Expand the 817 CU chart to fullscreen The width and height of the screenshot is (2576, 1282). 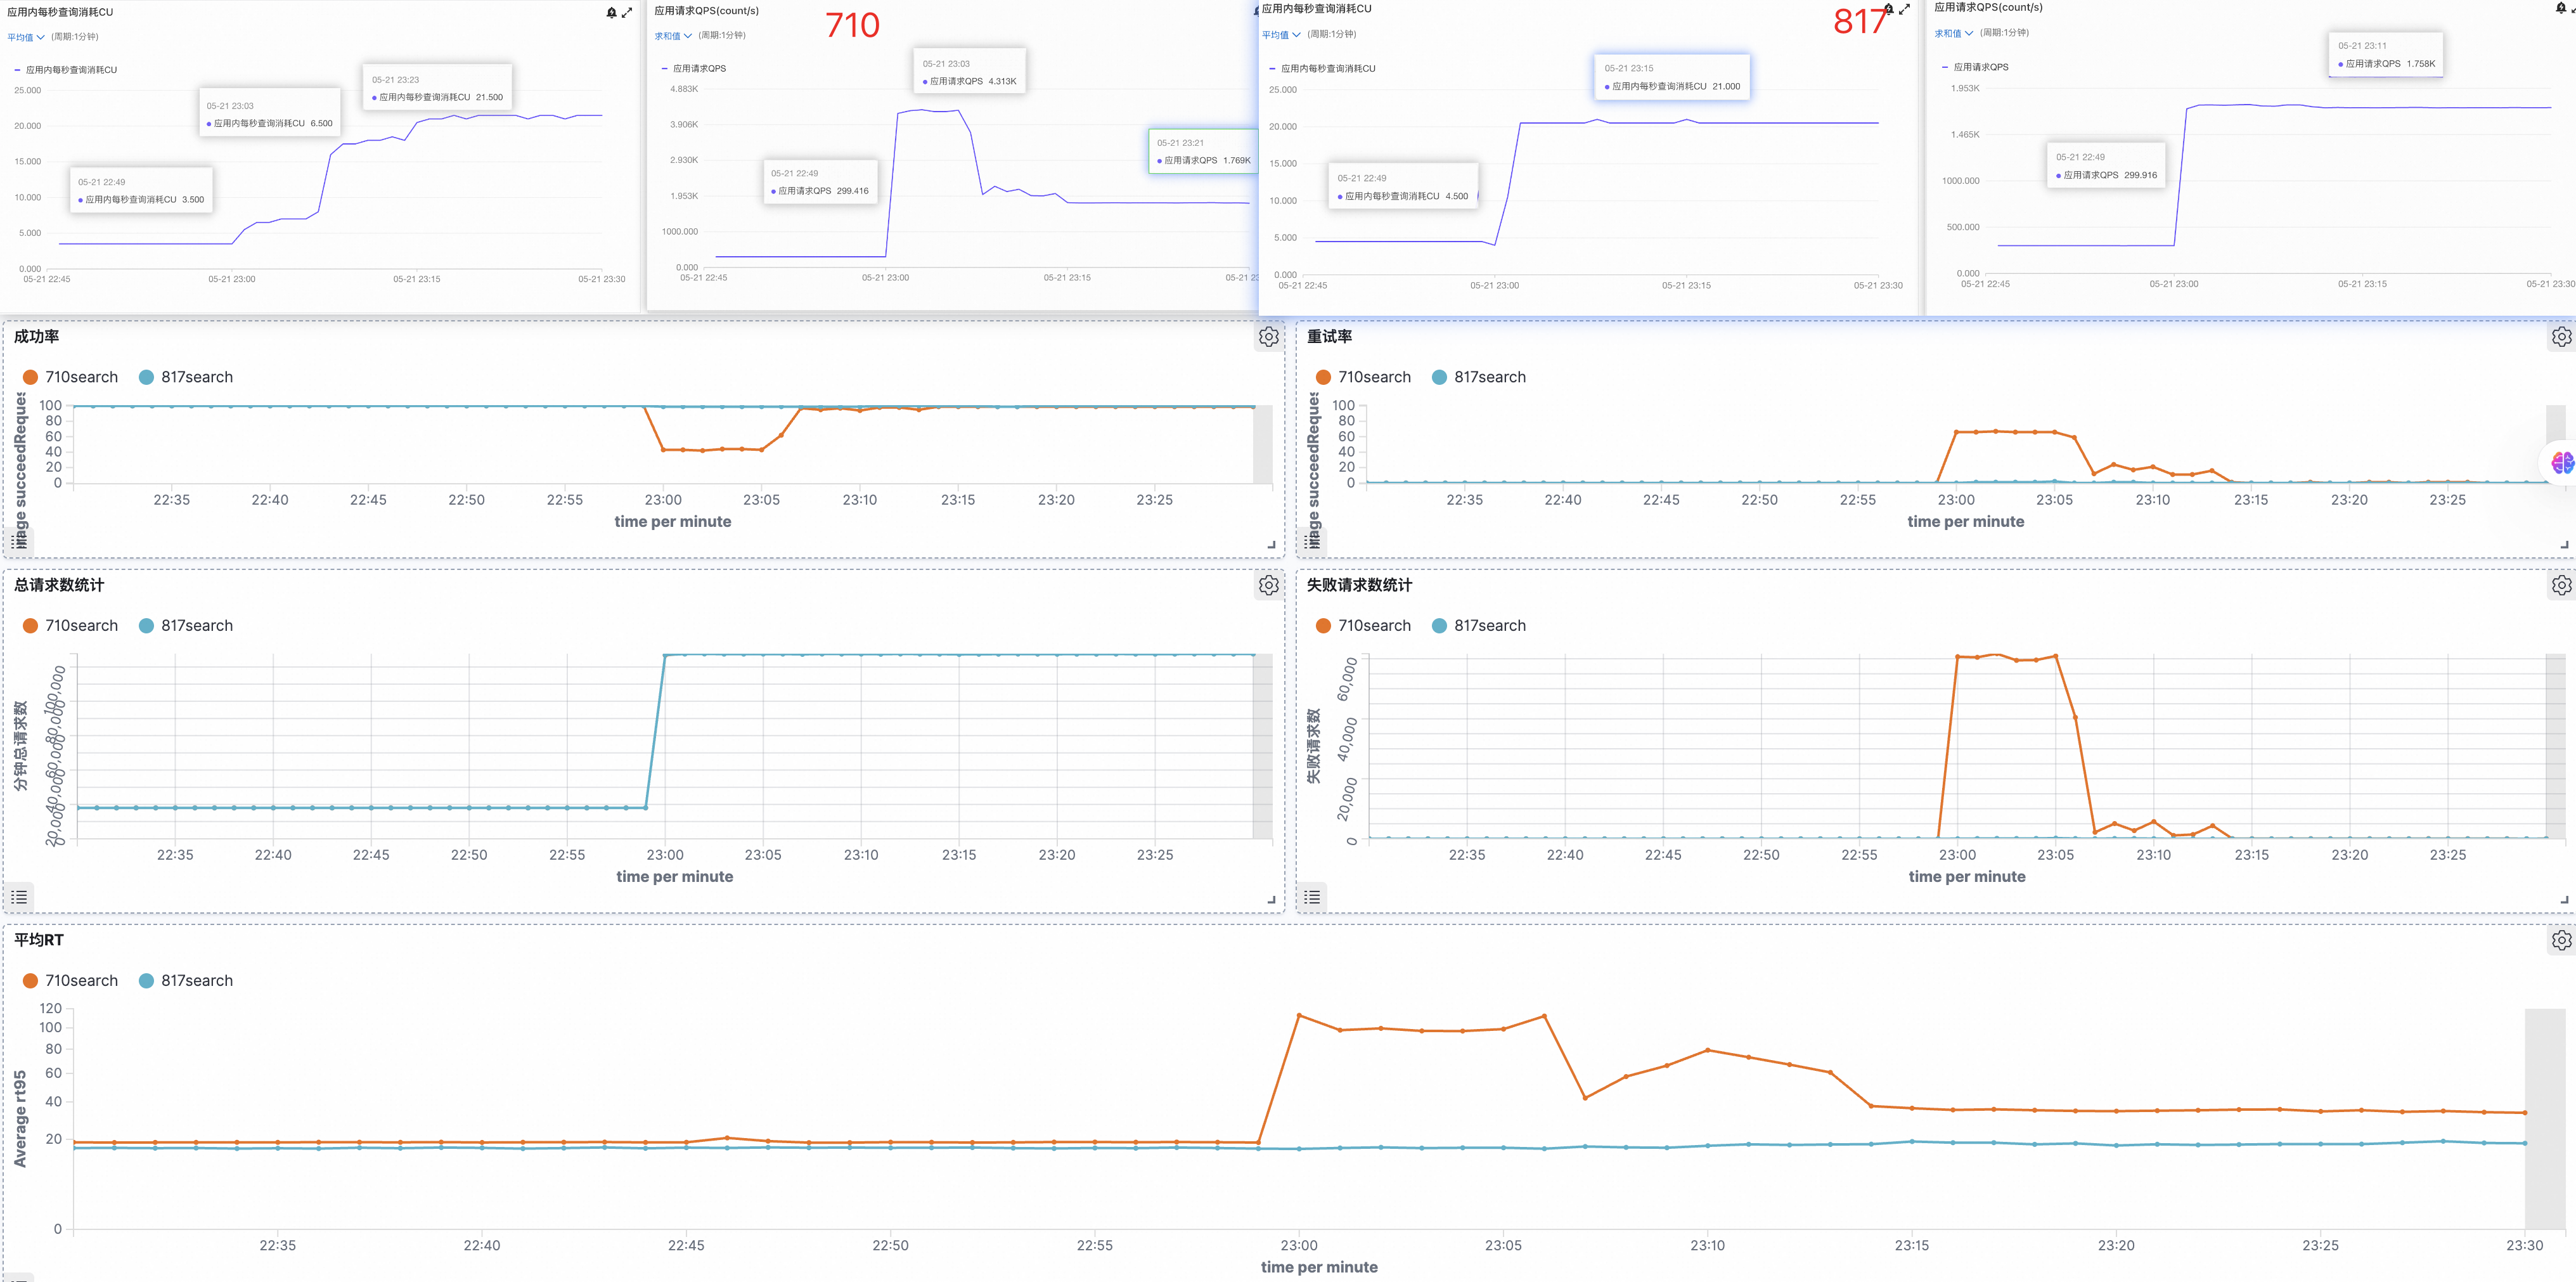(1904, 9)
